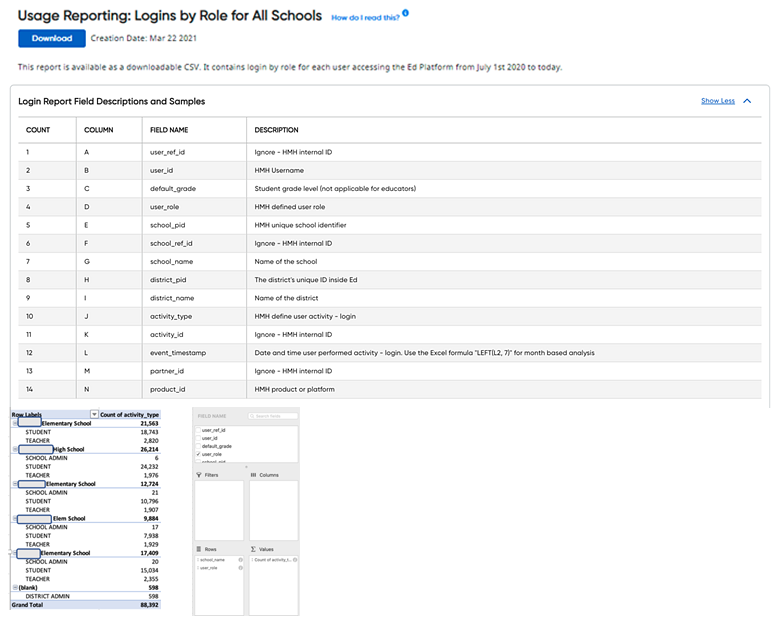This screenshot has height=618, width=776.
Task: Open the Row Labels filter dropdown
Action: point(94,414)
